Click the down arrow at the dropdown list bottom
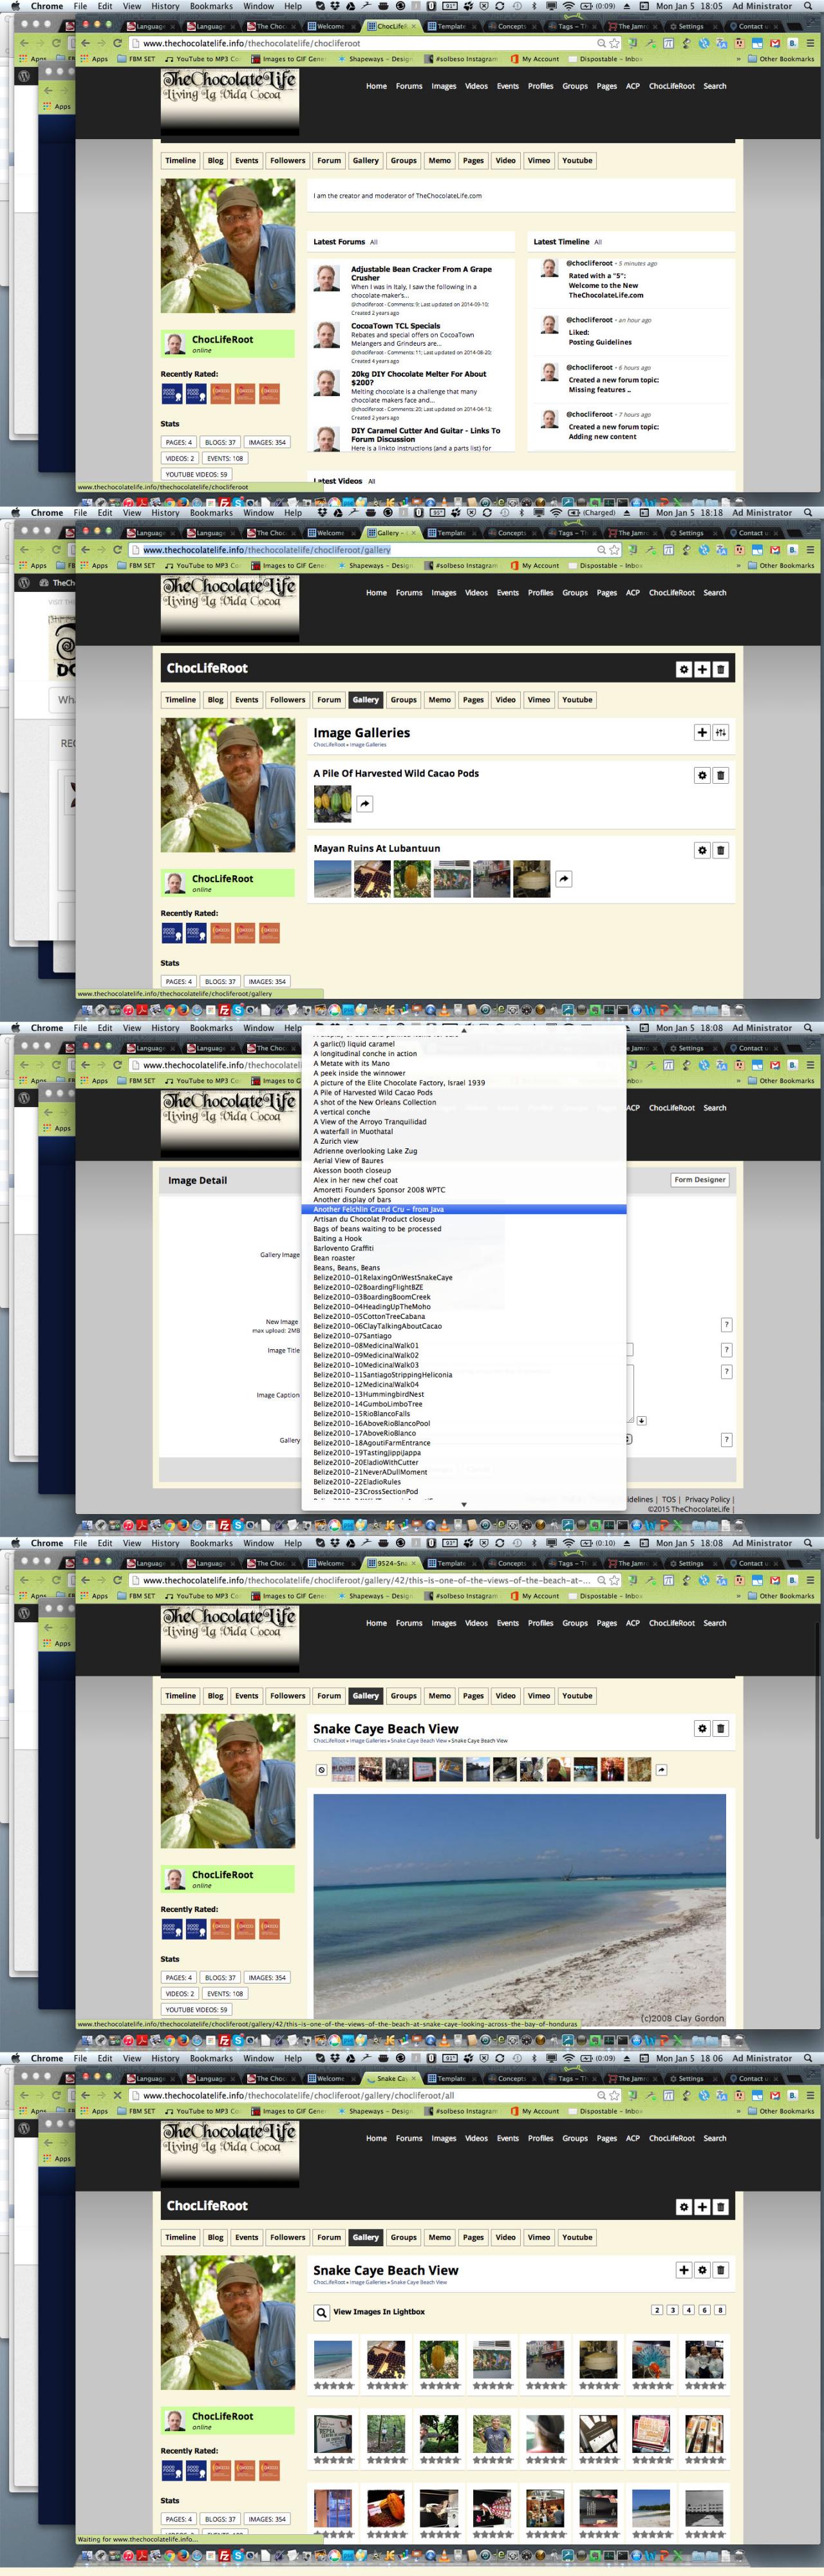This screenshot has width=824, height=2576. click(x=463, y=1504)
